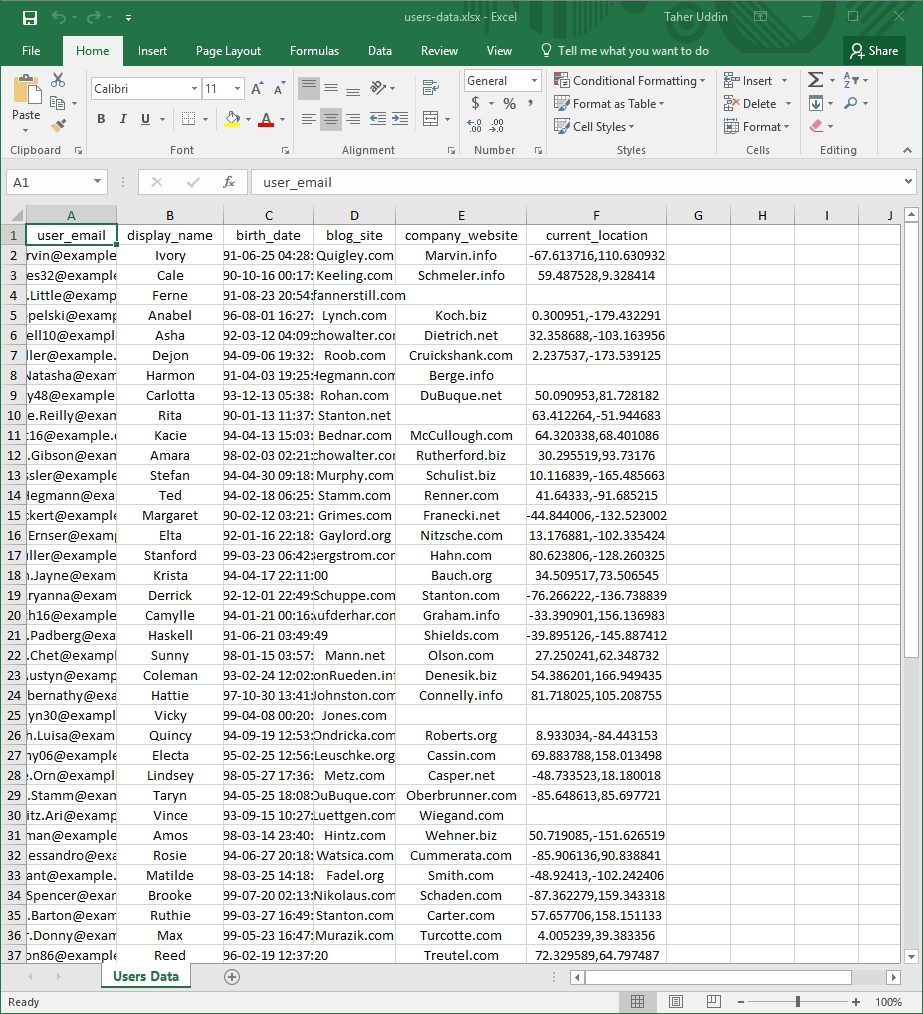Copy selection with the Copy icon
The width and height of the screenshot is (923, 1014).
pyautogui.click(x=58, y=103)
